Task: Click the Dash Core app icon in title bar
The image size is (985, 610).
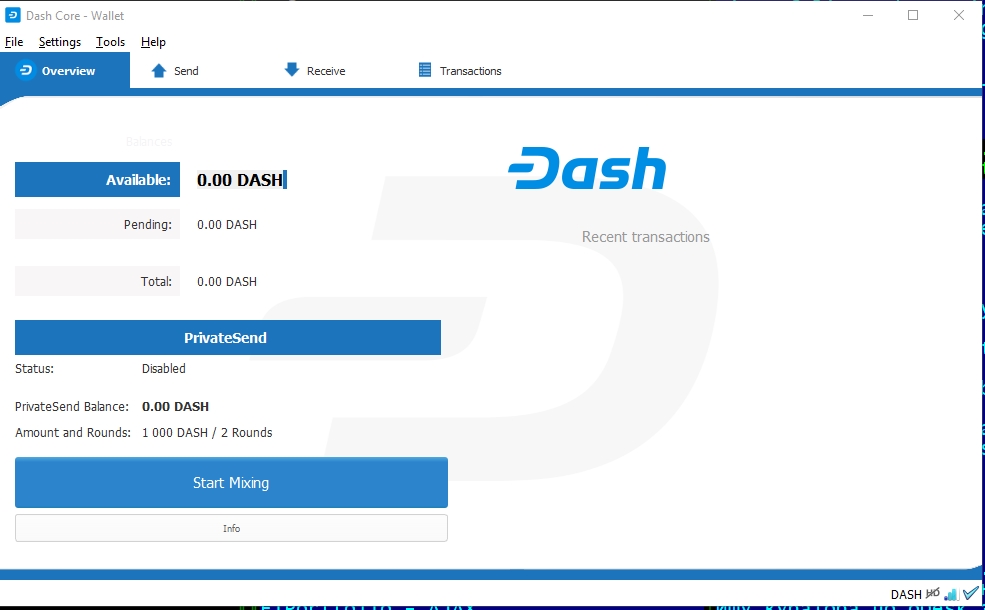Action: tap(13, 15)
